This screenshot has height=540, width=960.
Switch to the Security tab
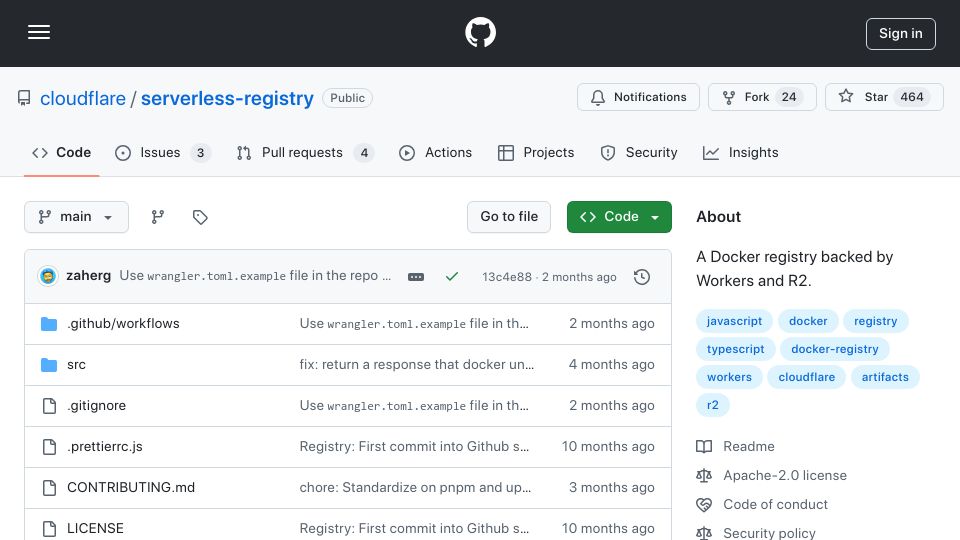[x=639, y=152]
